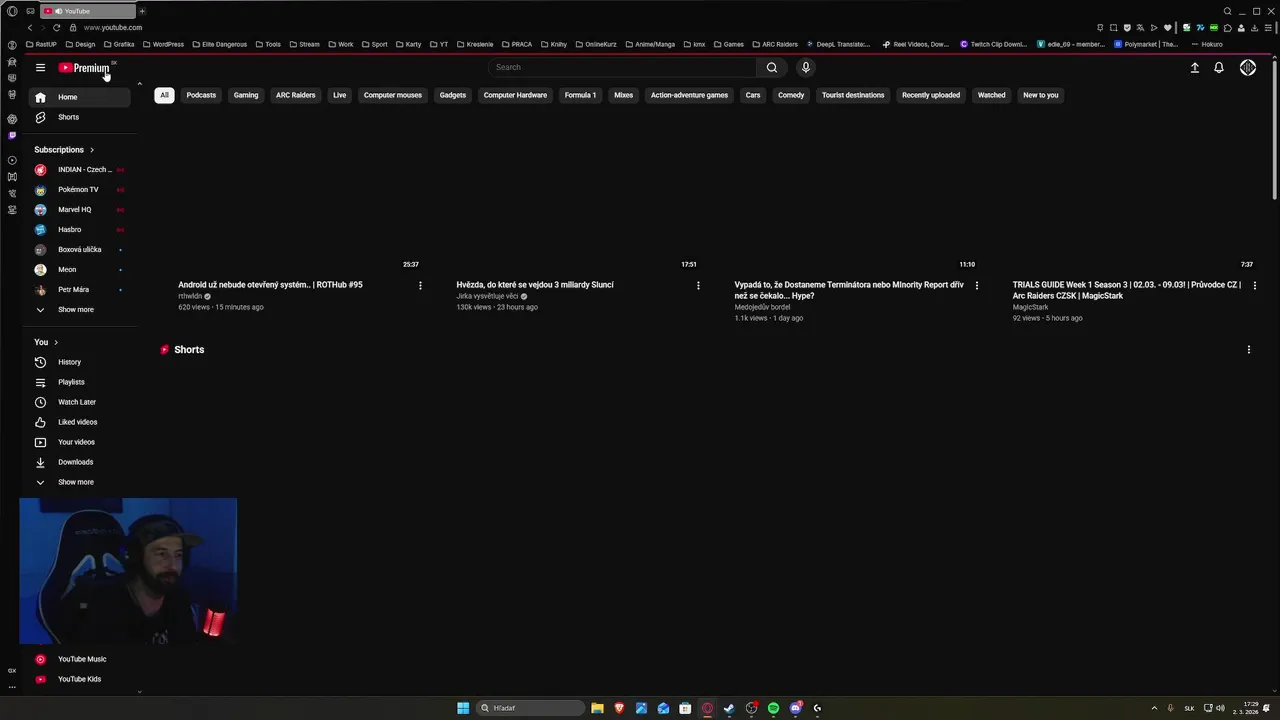
Task: Open Your videos
Action: [x=80, y=442]
